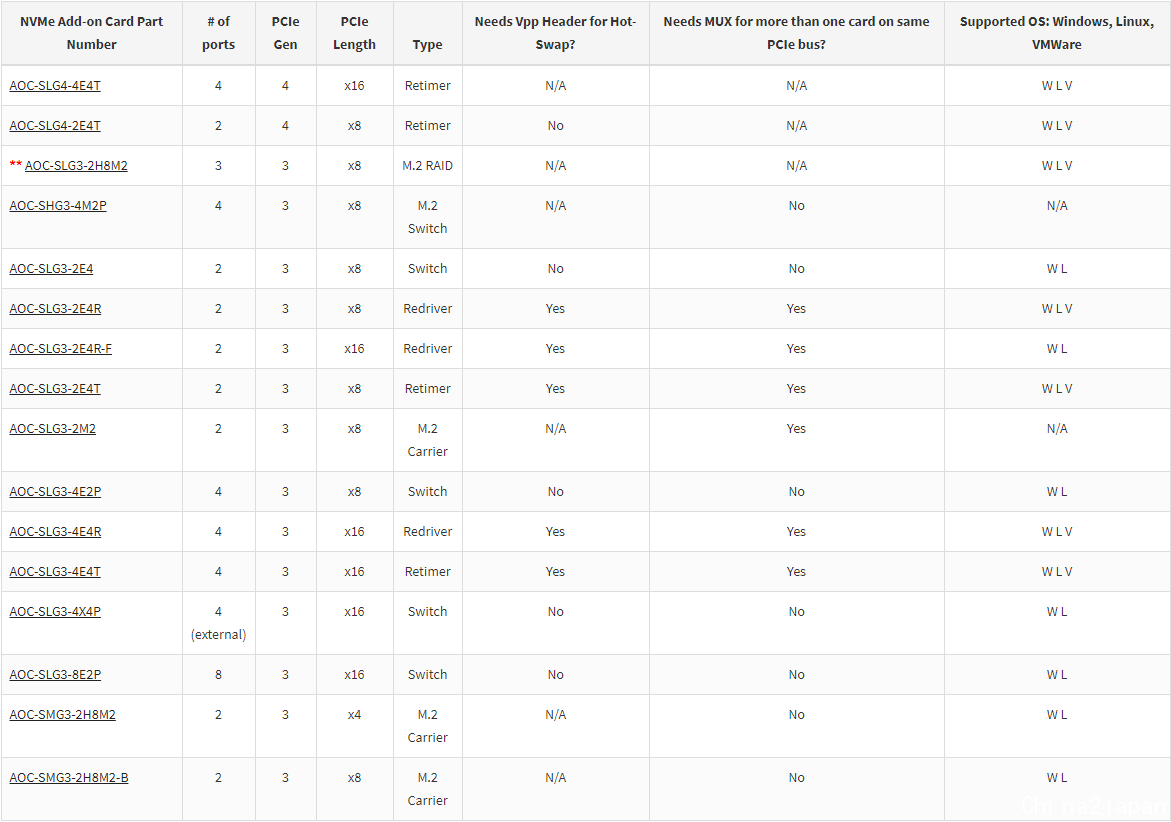This screenshot has height=822, width=1171.
Task: Open the AOC-SLG3-2E4R part link
Action: coord(55,308)
